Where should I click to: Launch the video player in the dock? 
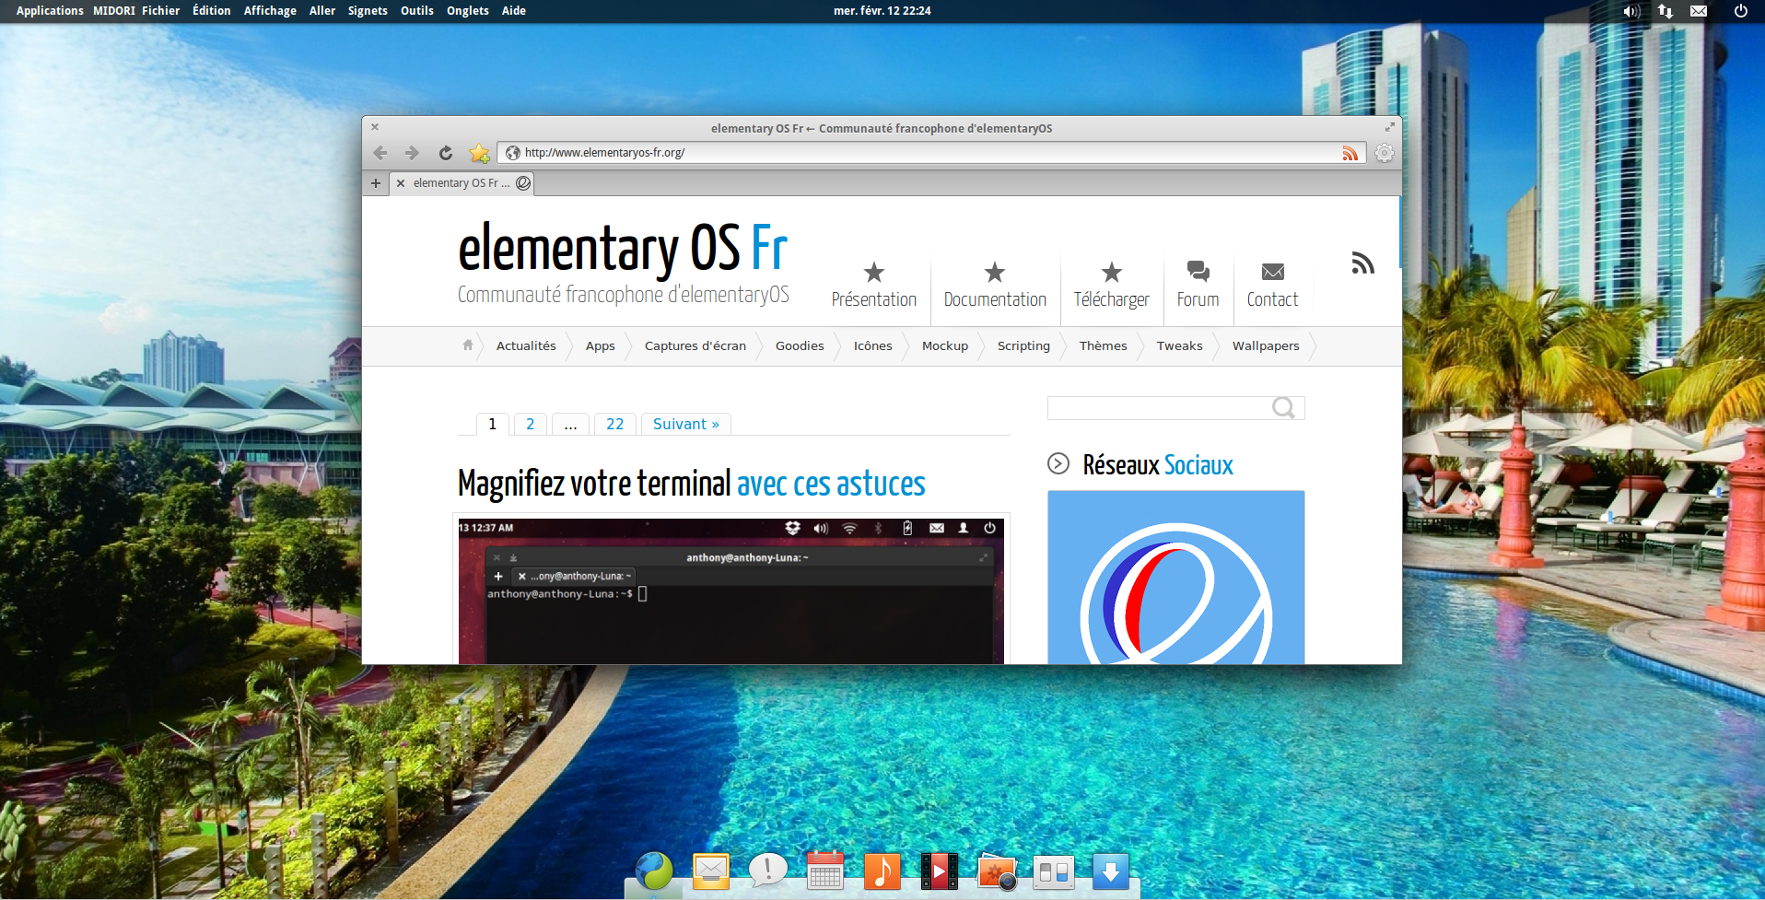[939, 871]
